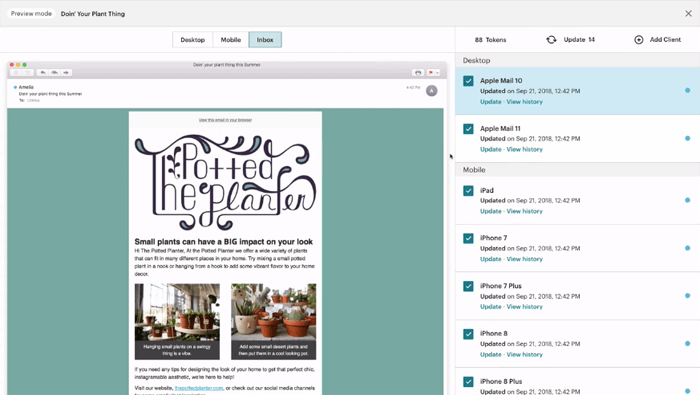
Task: Click the 'Small plants can have a BIG impact' headline
Action: [224, 241]
